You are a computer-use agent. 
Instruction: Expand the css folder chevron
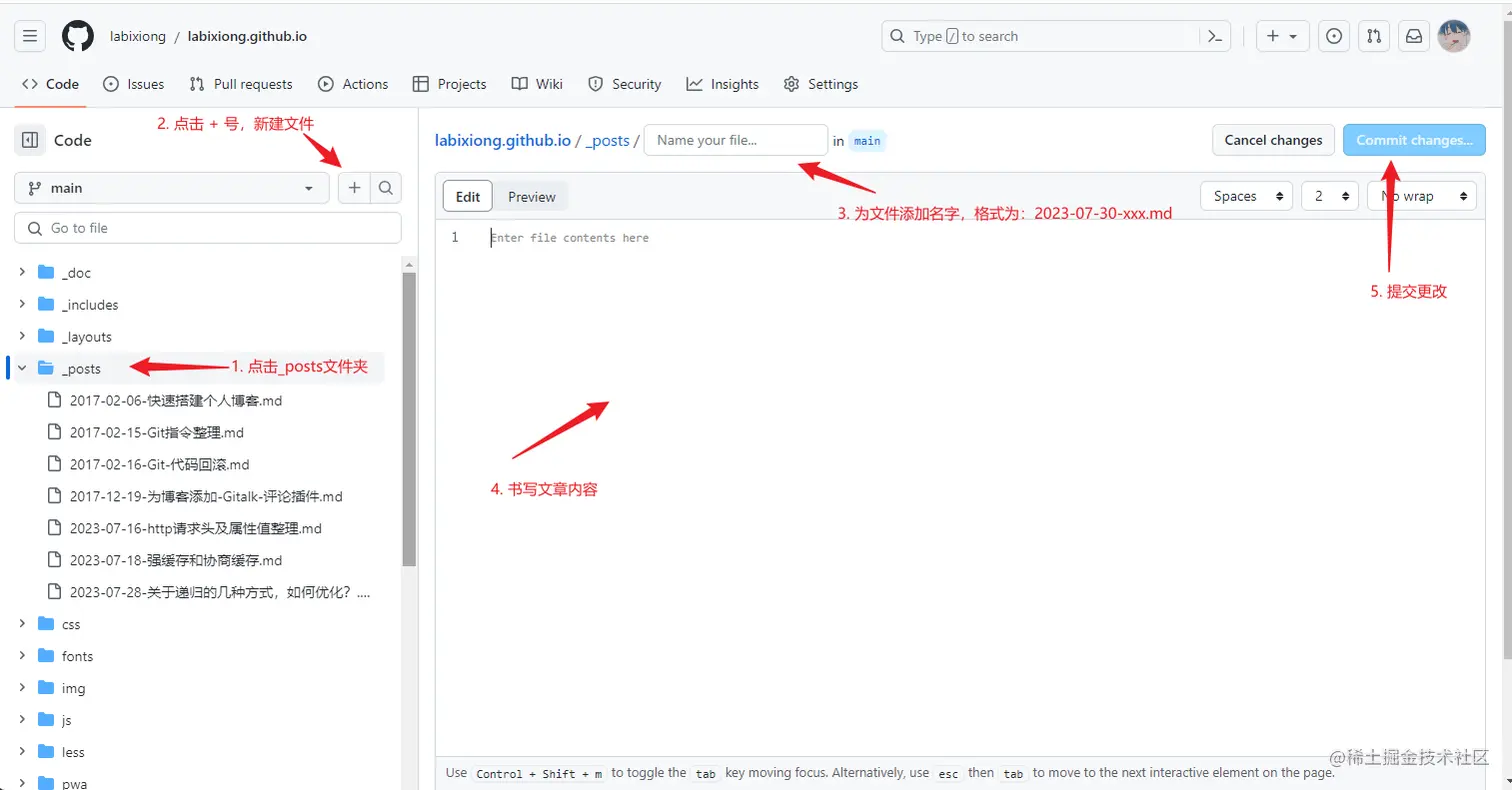click(22, 624)
